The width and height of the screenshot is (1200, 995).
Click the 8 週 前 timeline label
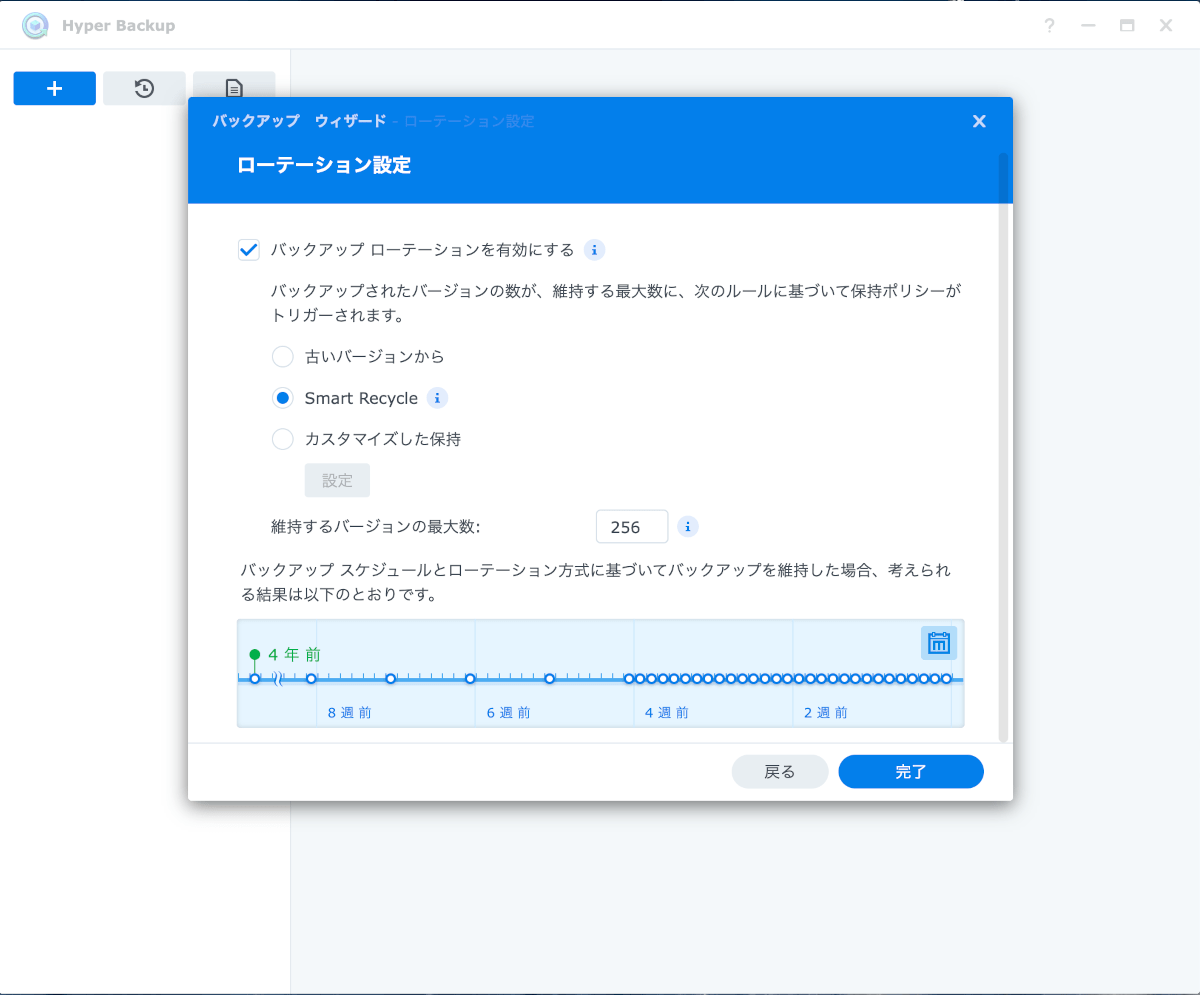click(x=350, y=713)
